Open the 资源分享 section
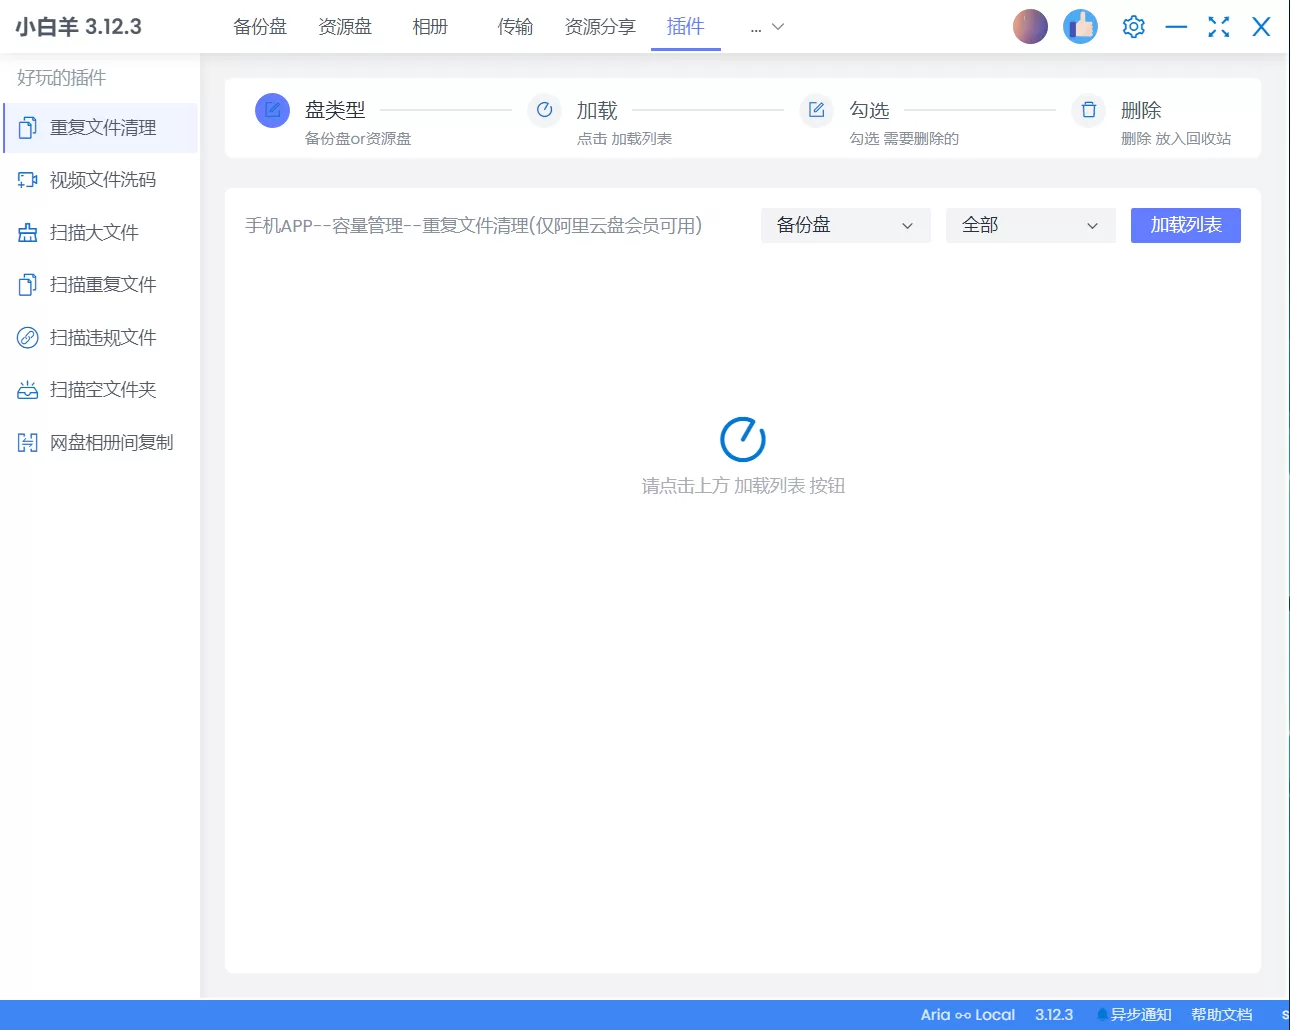 click(599, 27)
